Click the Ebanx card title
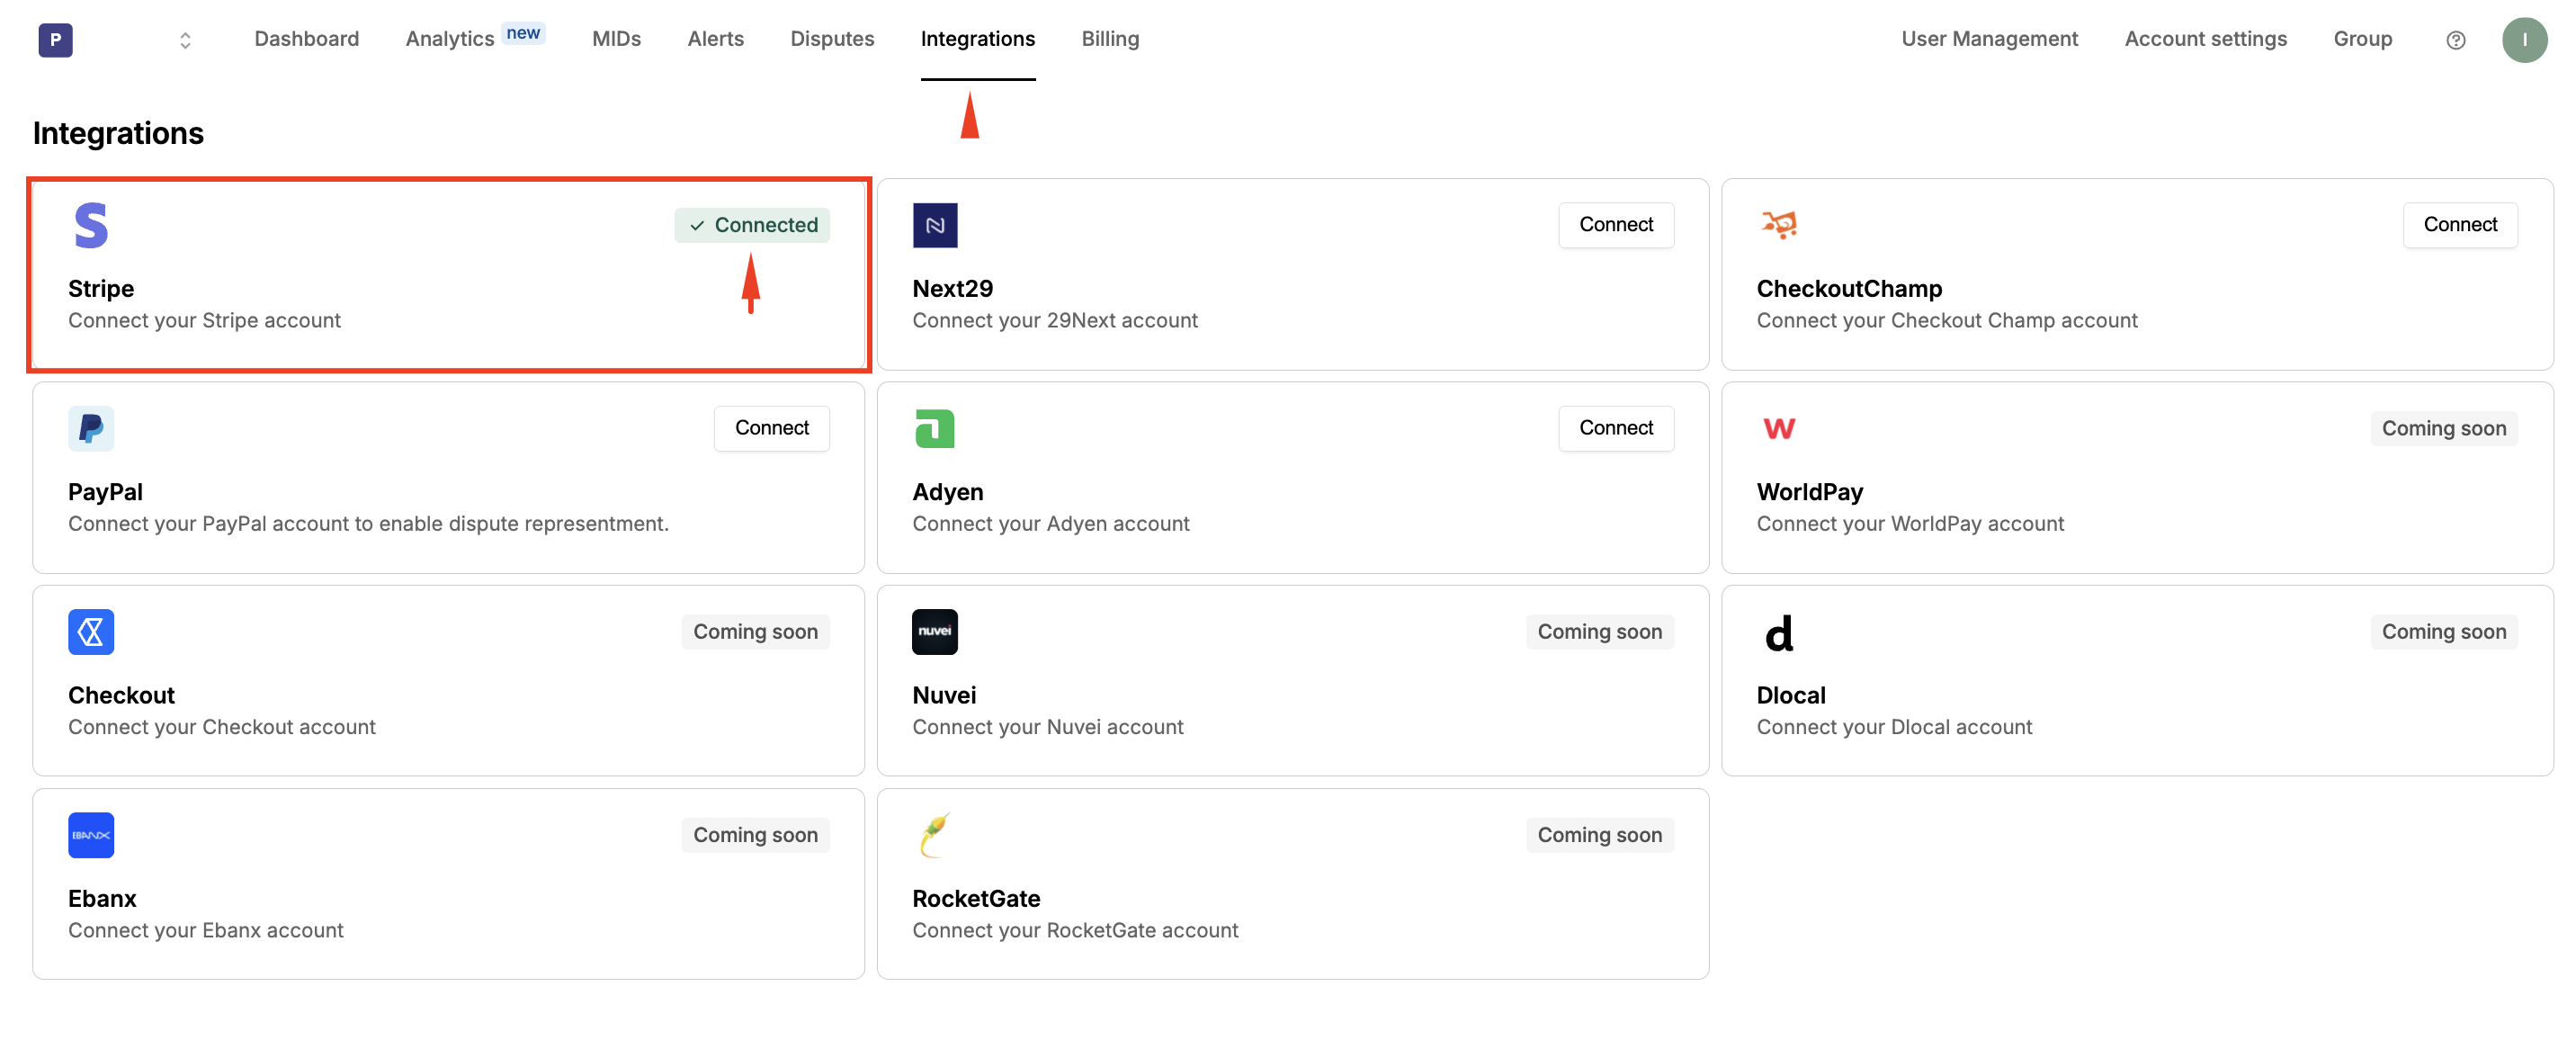Image resolution: width=2576 pixels, height=1058 pixels. [x=102, y=898]
